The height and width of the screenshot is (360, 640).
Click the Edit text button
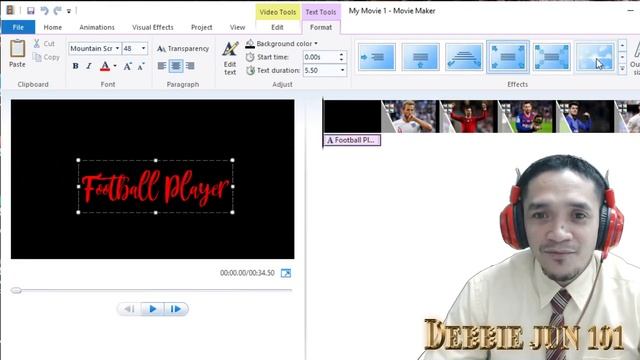[x=230, y=58]
